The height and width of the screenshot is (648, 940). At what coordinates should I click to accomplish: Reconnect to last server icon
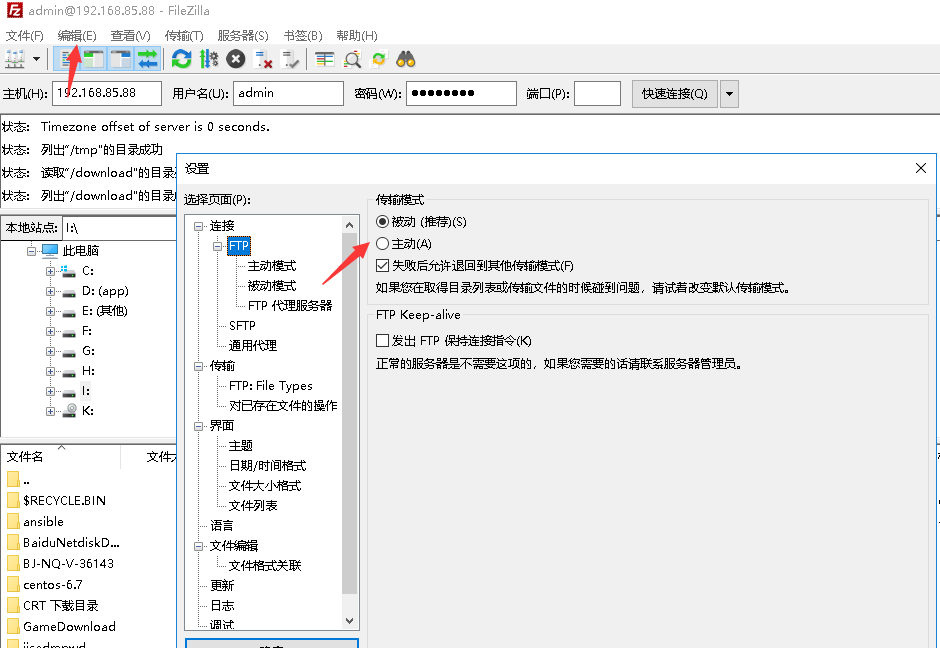(x=290, y=59)
